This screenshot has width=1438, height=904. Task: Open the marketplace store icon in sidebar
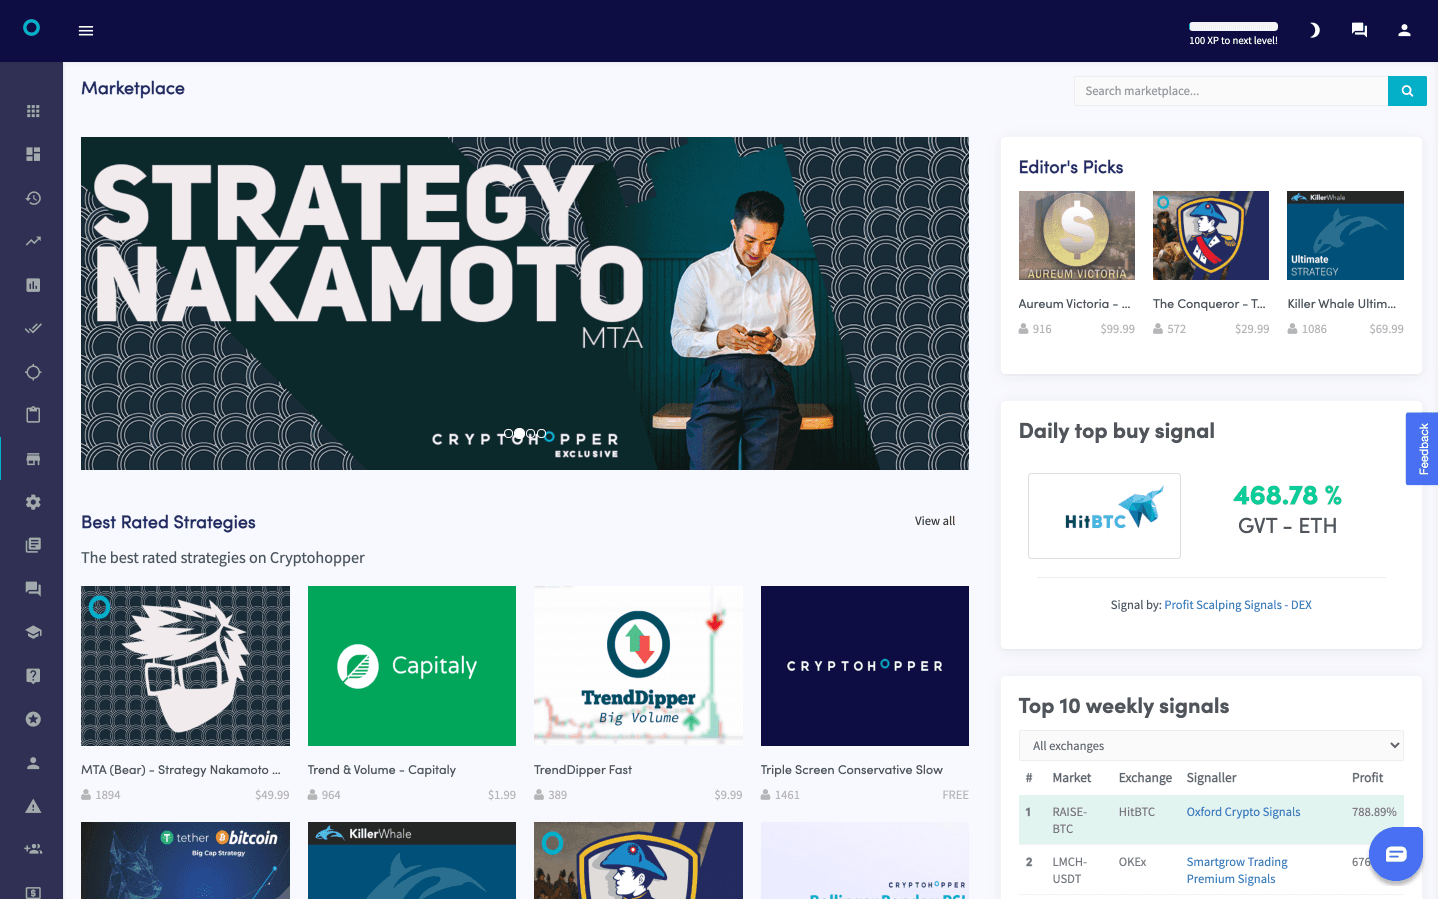pyautogui.click(x=33, y=459)
